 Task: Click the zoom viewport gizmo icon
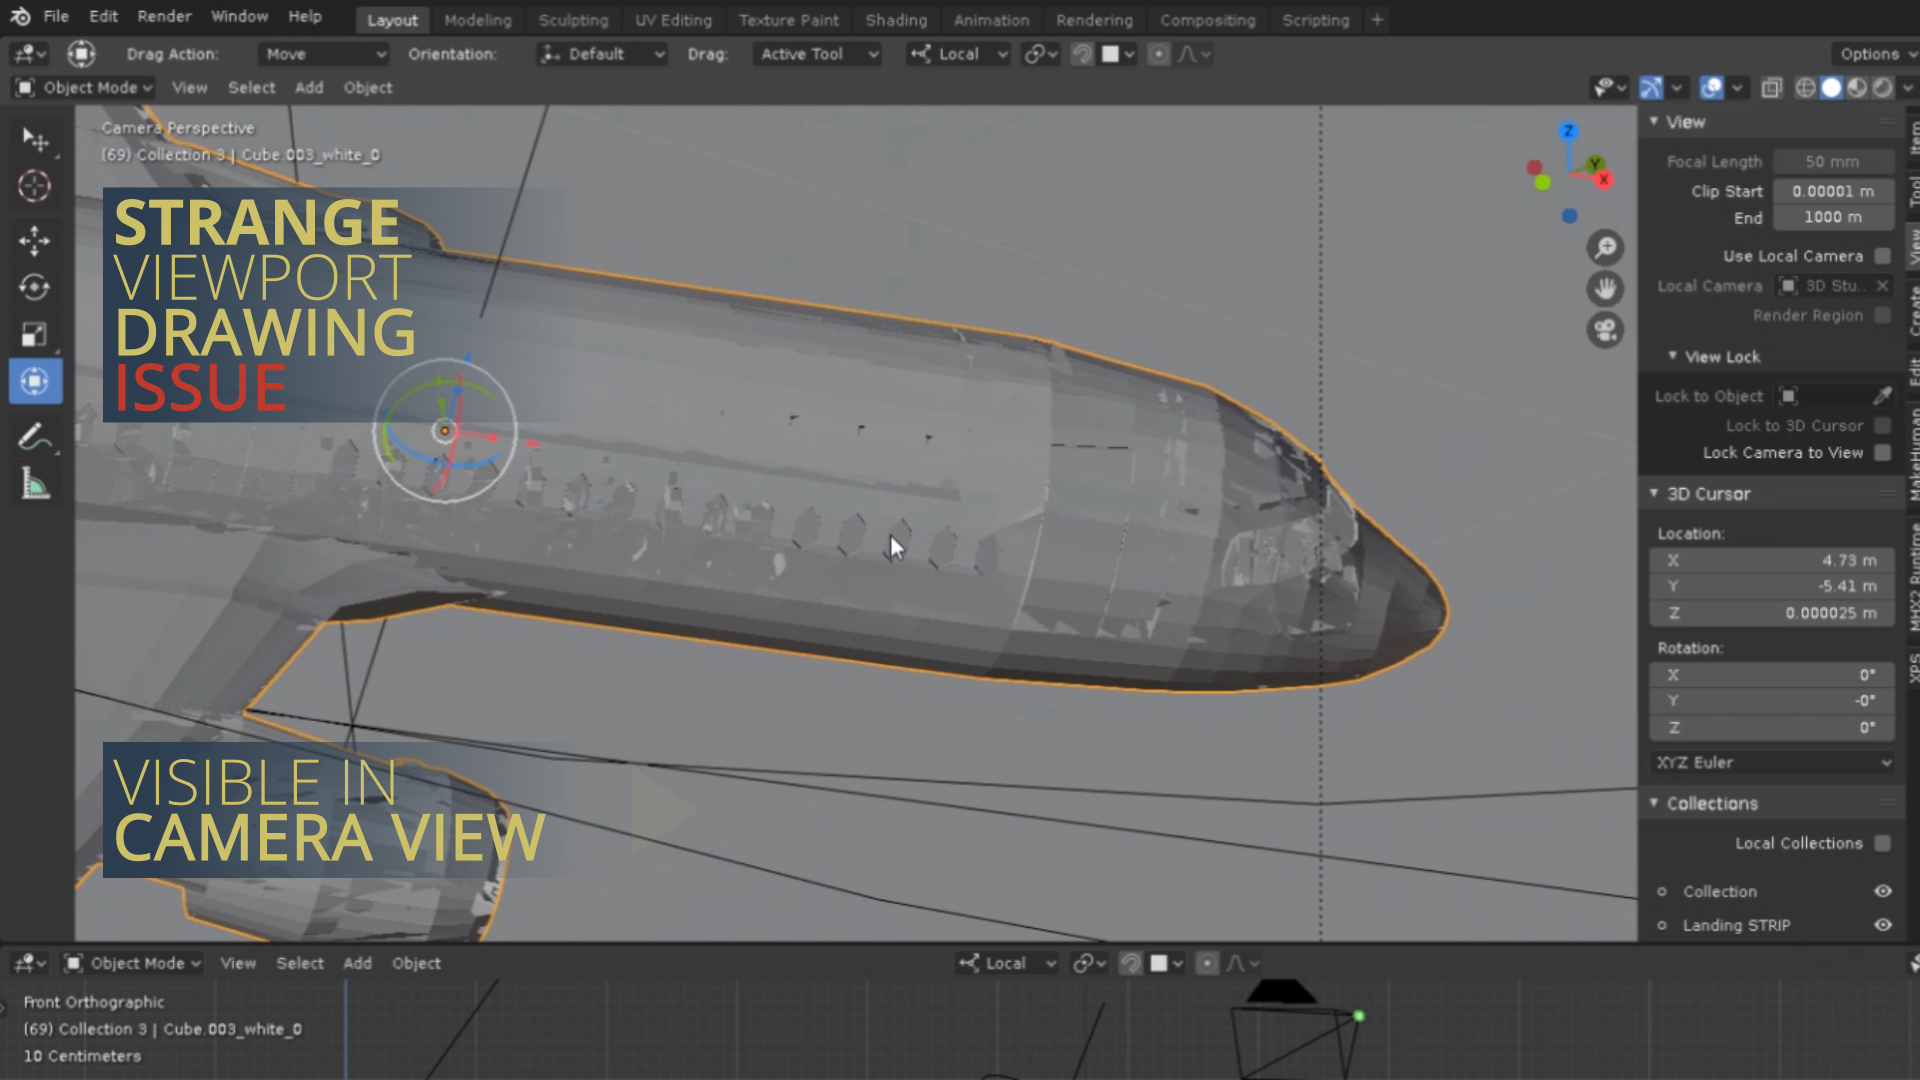[1605, 247]
